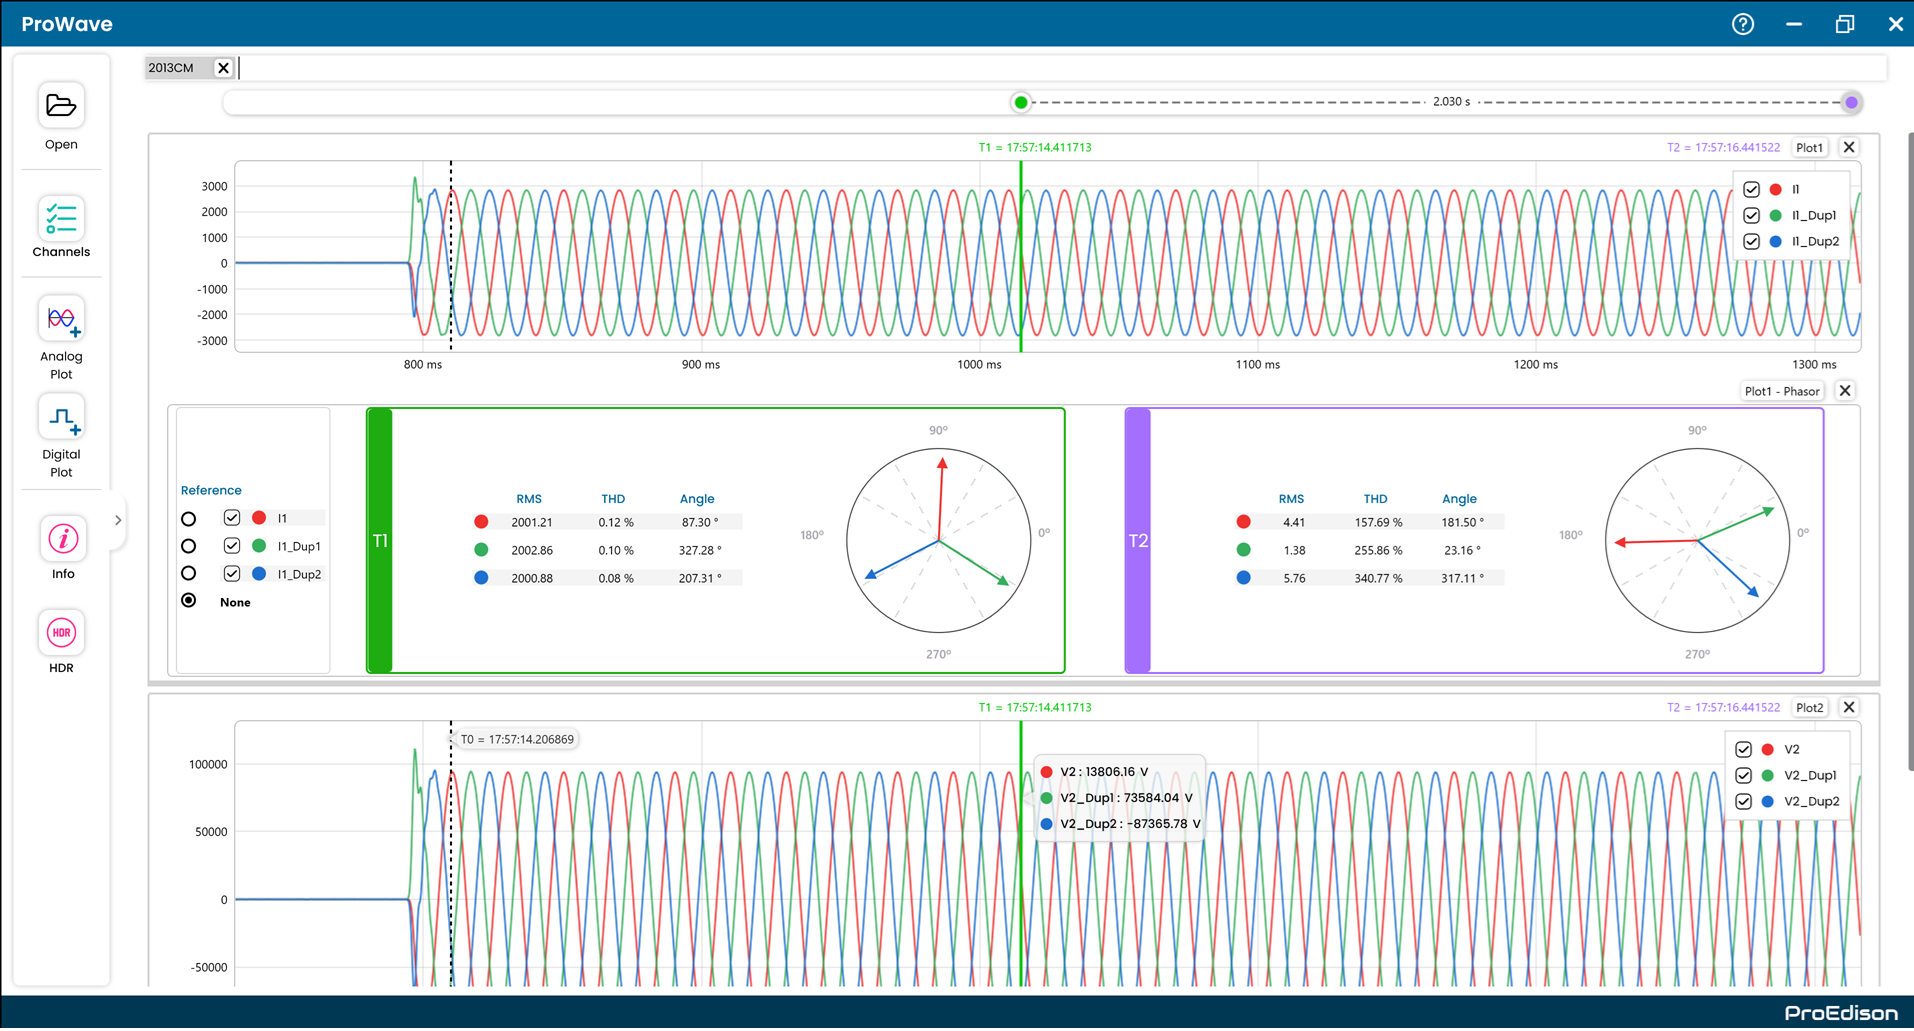Screen dimensions: 1914x1031
Task: Open the Channels panel
Action: (x=61, y=218)
